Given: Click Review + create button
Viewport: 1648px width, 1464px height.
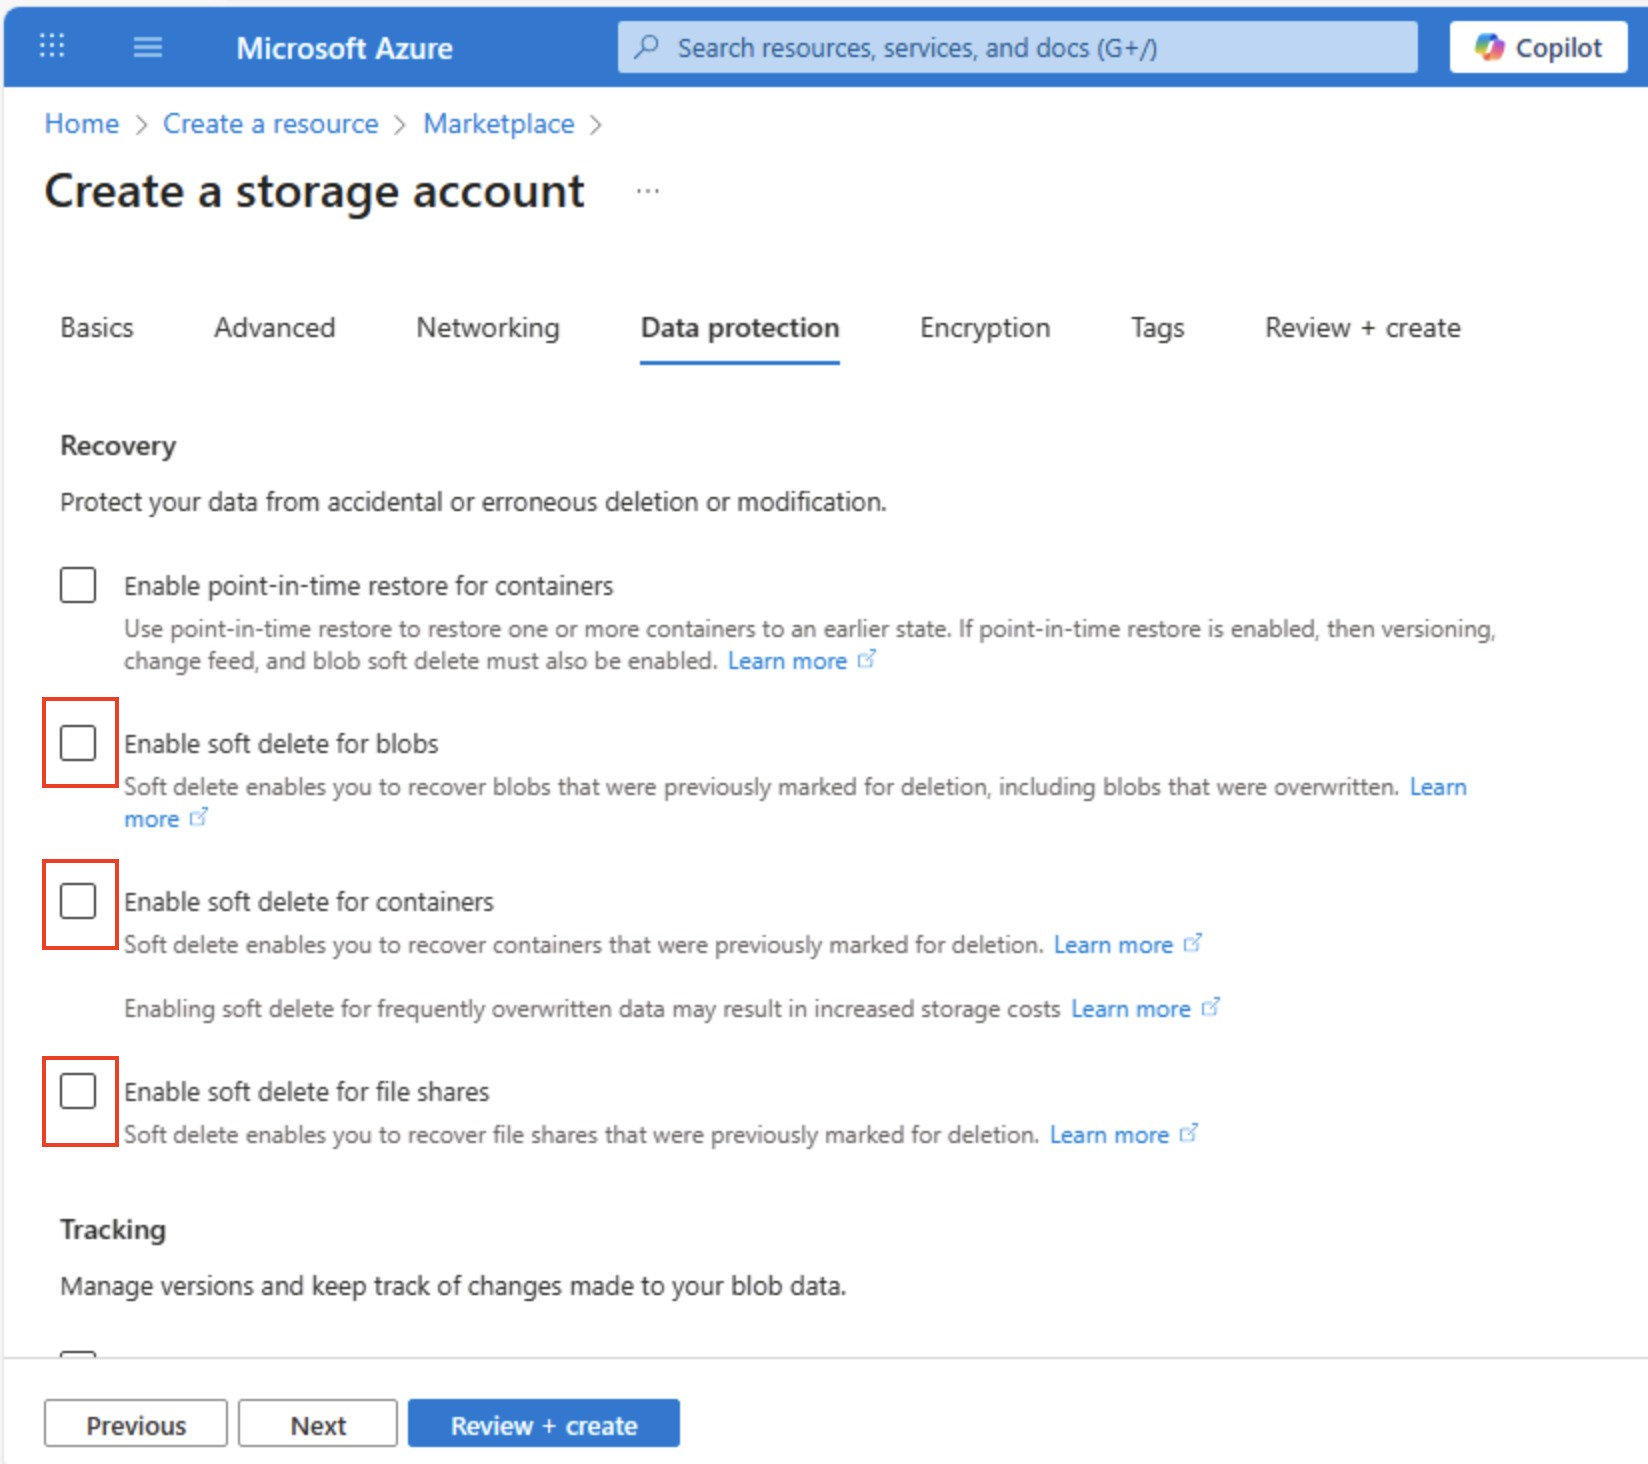Looking at the screenshot, I should point(543,1424).
